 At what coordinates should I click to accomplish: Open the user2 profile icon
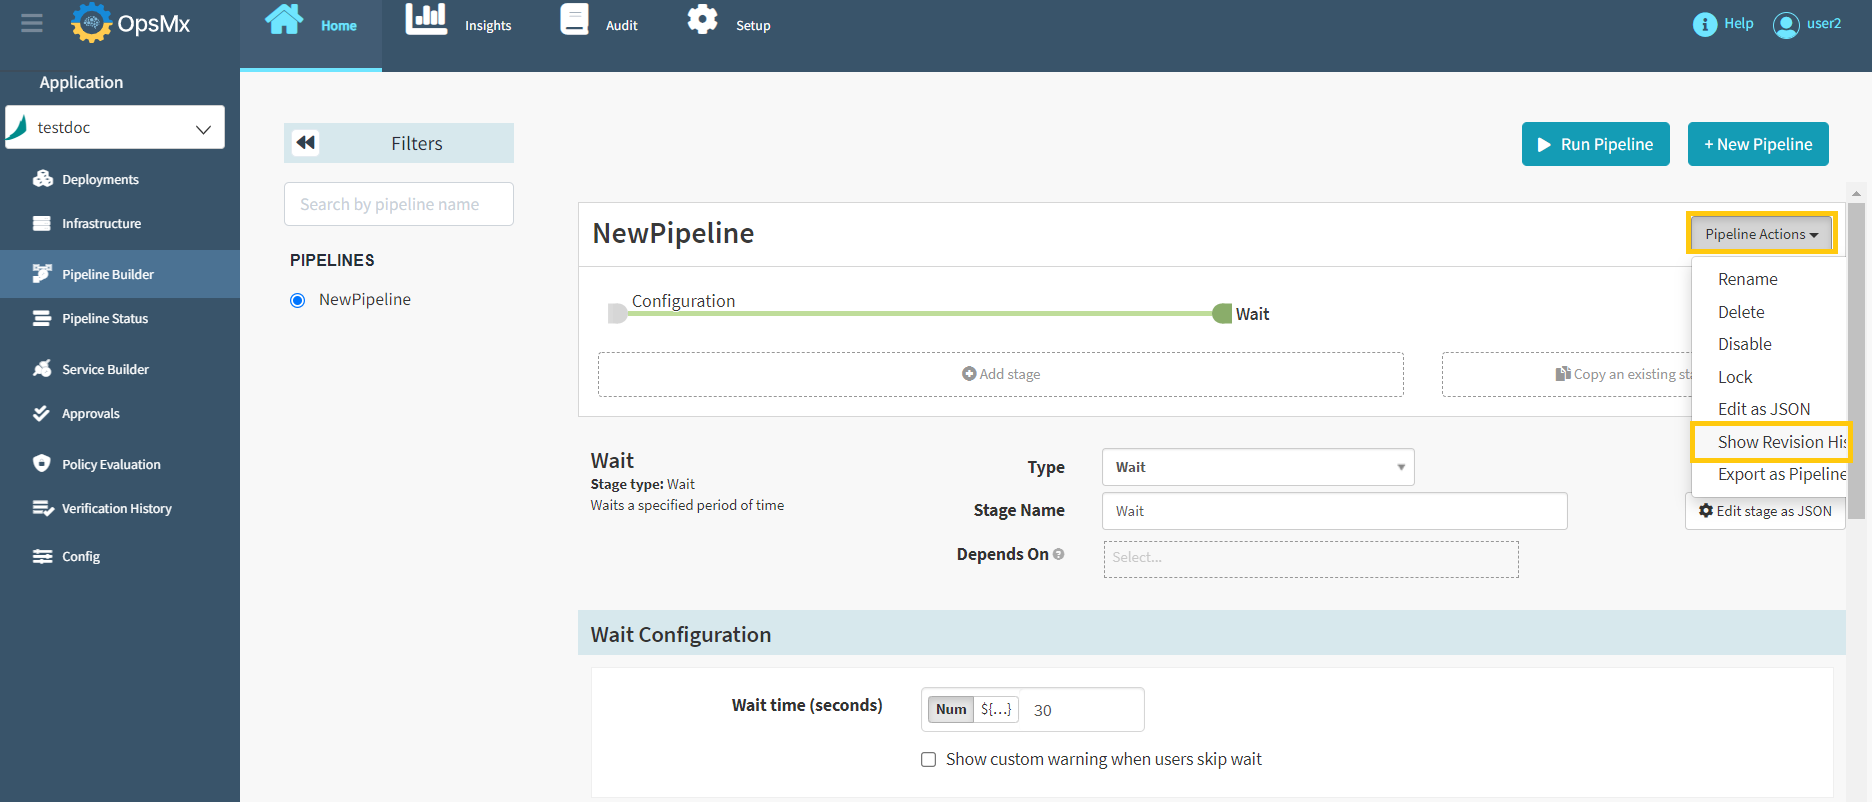pyautogui.click(x=1785, y=24)
